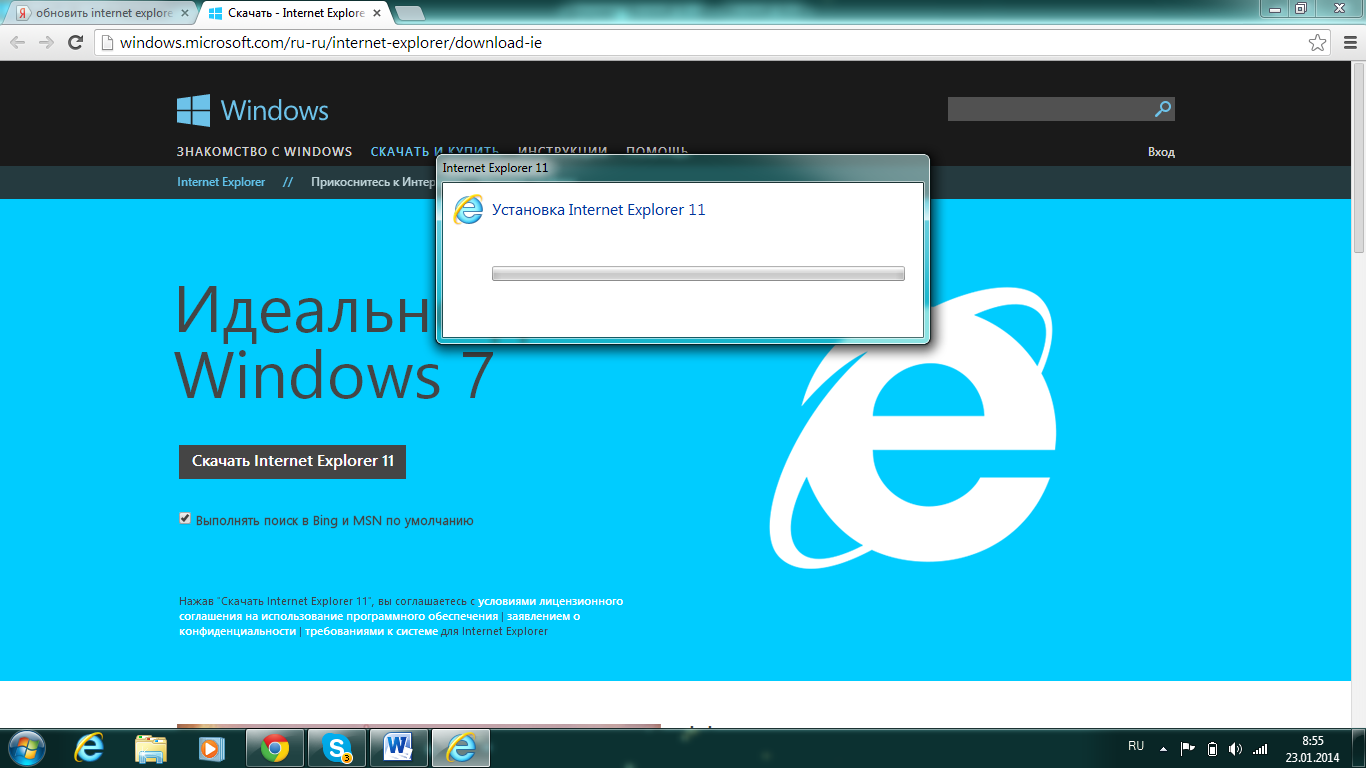1366x768 pixels.
Task: Reload the page with refresh icon
Action: [x=75, y=42]
